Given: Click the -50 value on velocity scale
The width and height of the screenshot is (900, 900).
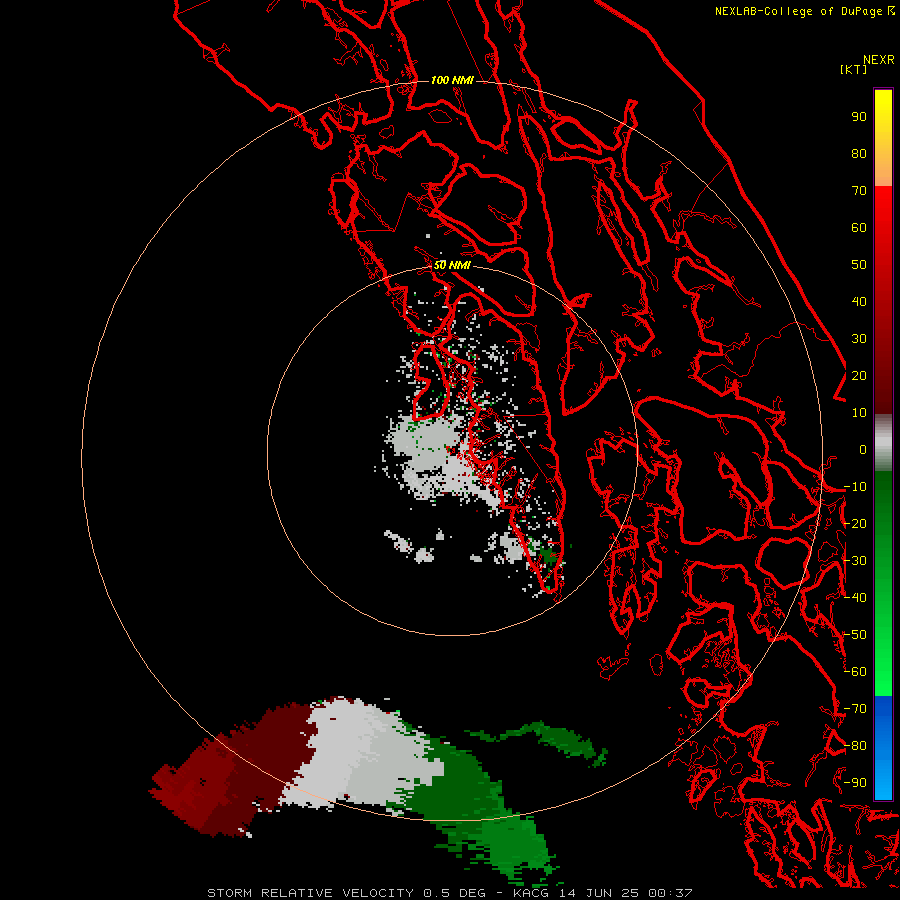Looking at the screenshot, I should pos(855,635).
